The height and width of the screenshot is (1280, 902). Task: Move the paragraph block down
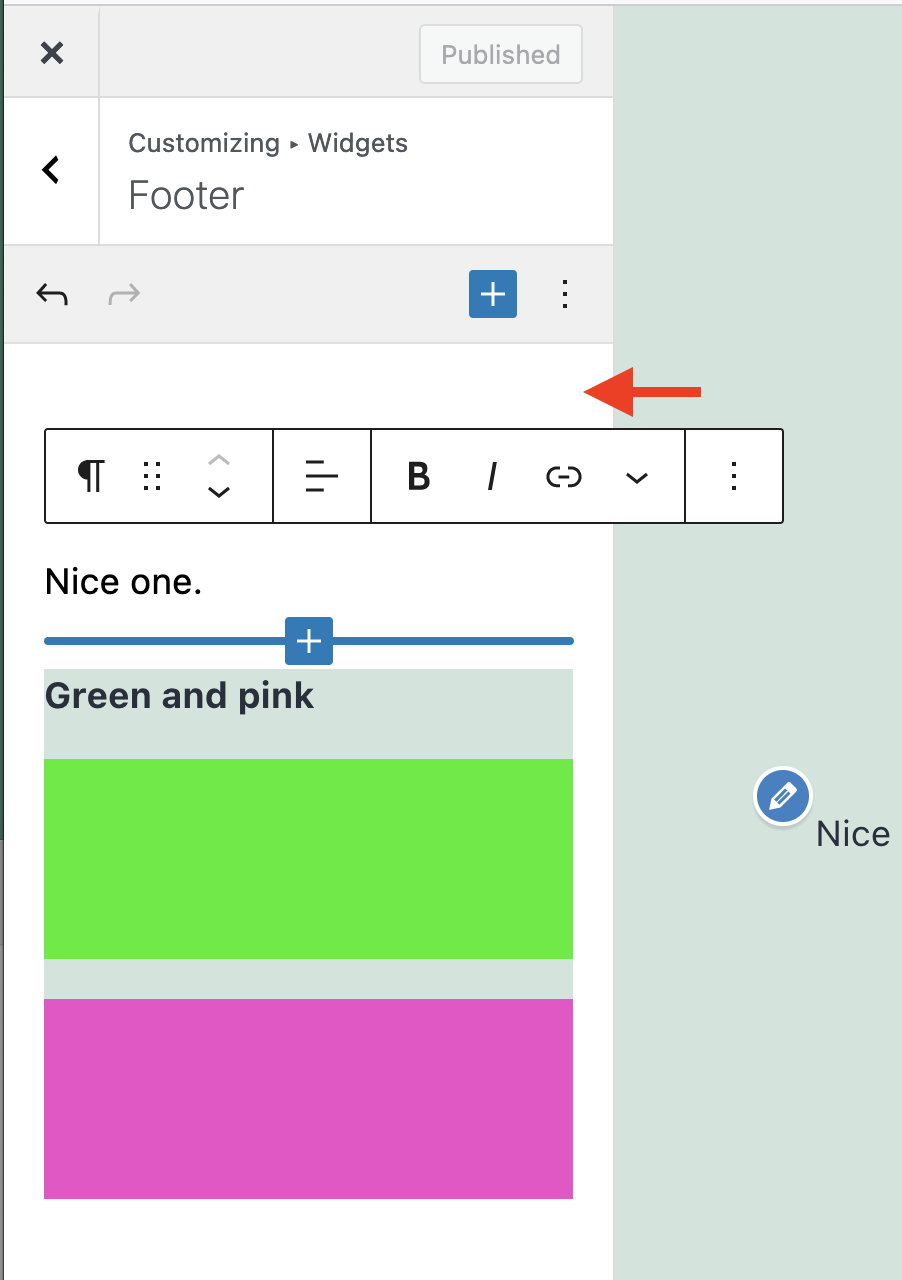[219, 492]
